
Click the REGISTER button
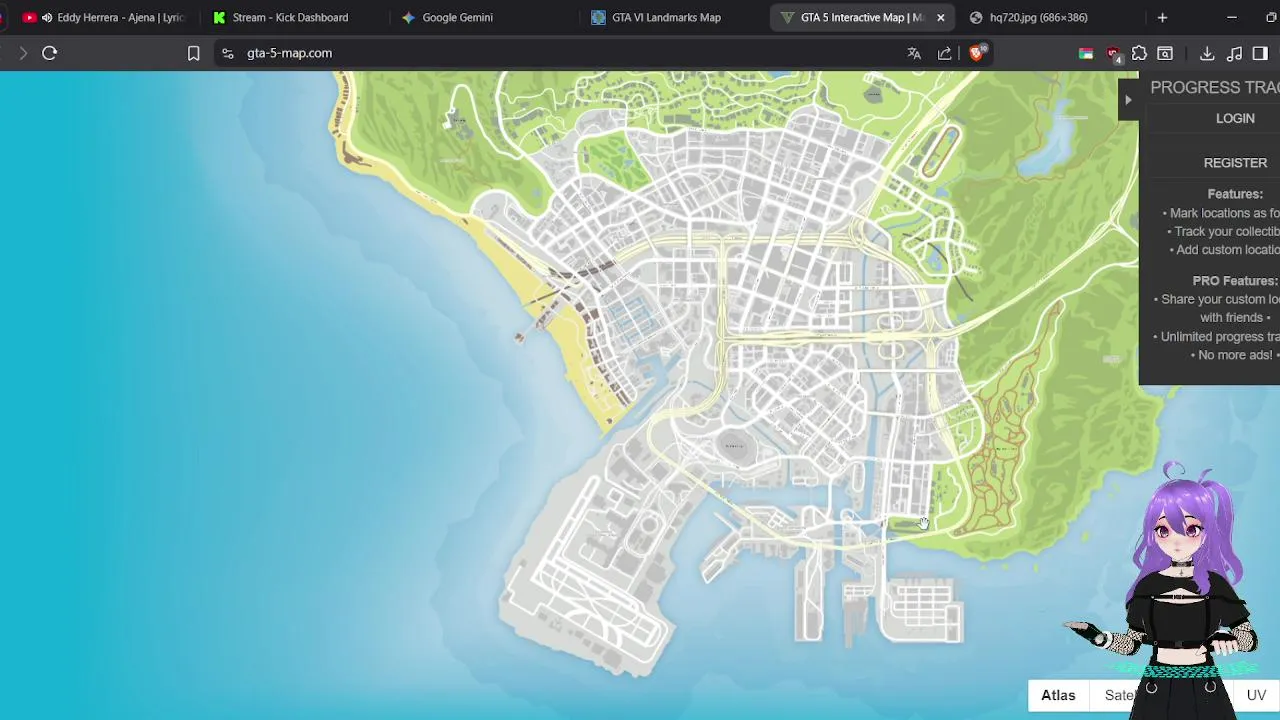(x=1235, y=163)
